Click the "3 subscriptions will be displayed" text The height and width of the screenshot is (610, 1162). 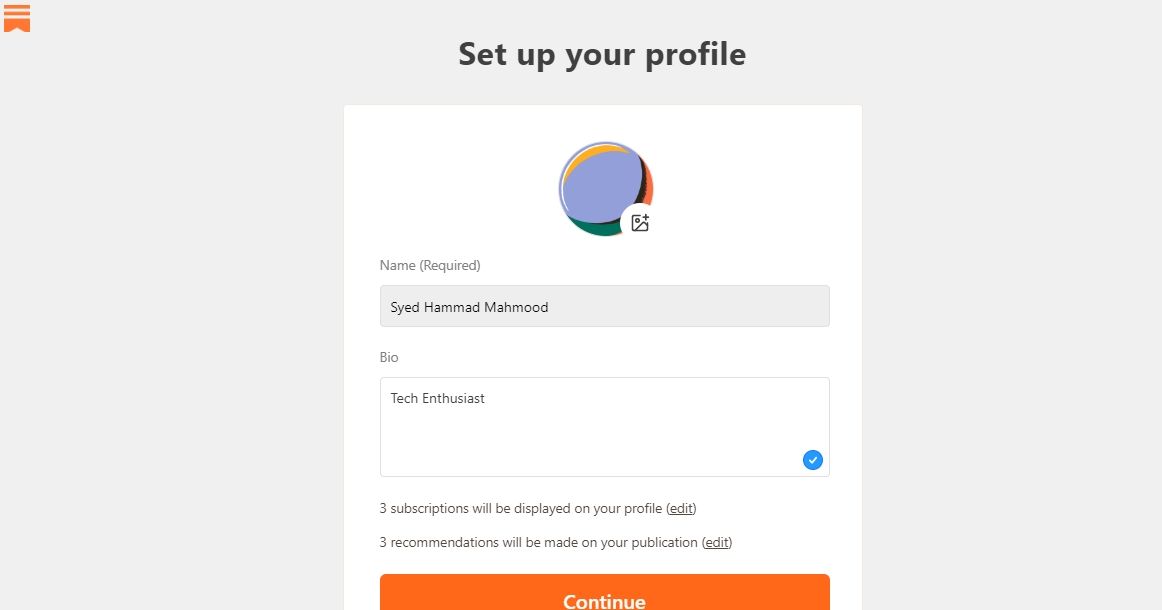click(520, 508)
